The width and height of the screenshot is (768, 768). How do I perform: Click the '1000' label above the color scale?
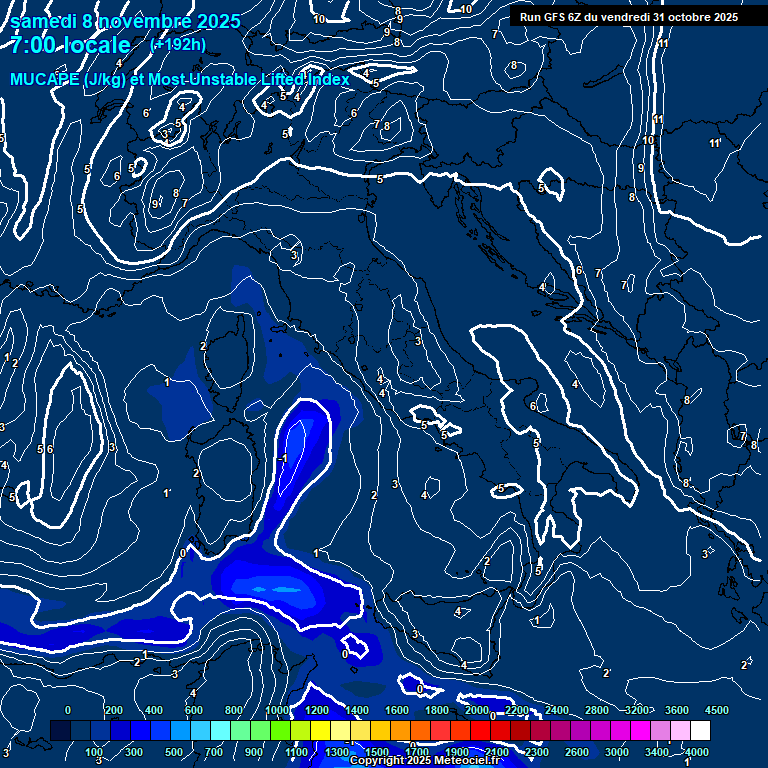coord(277,710)
